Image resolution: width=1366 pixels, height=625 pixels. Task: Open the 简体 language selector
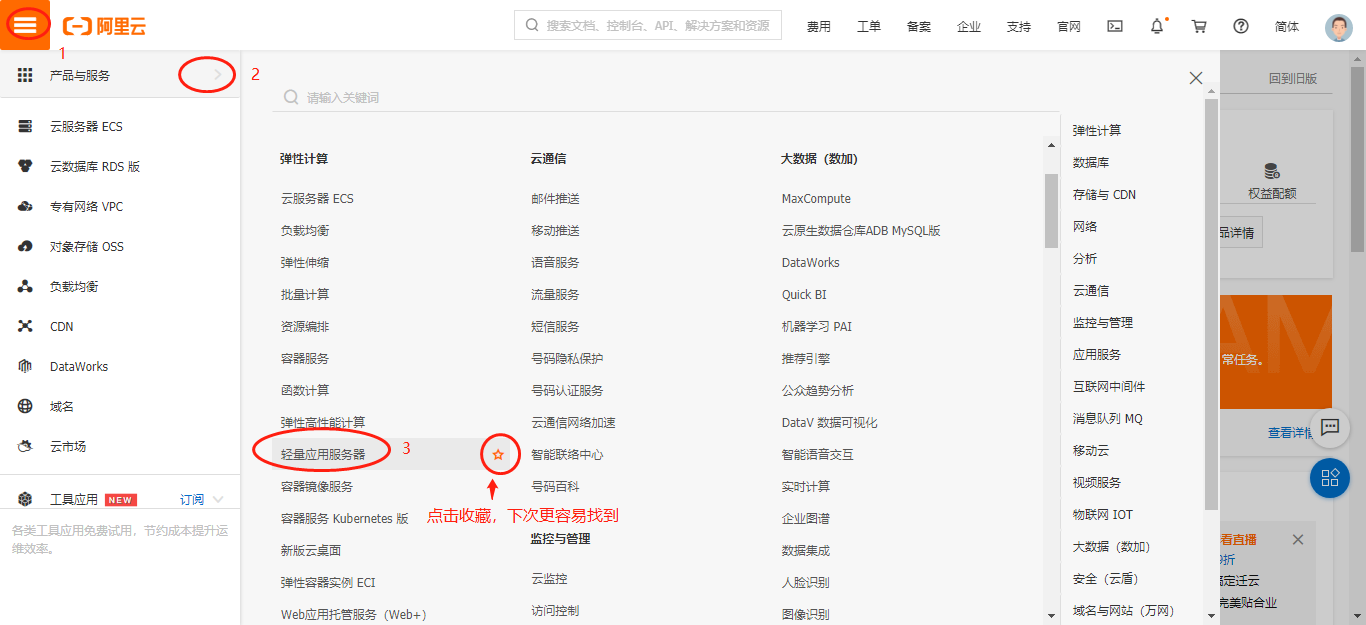coord(1287,27)
